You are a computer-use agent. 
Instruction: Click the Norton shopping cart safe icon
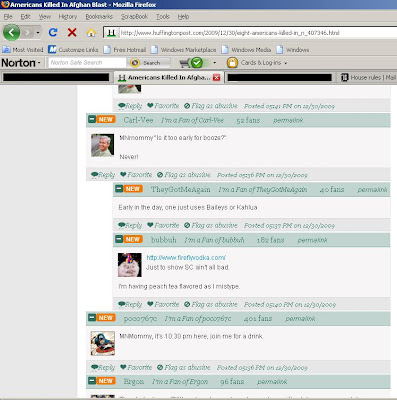point(191,63)
